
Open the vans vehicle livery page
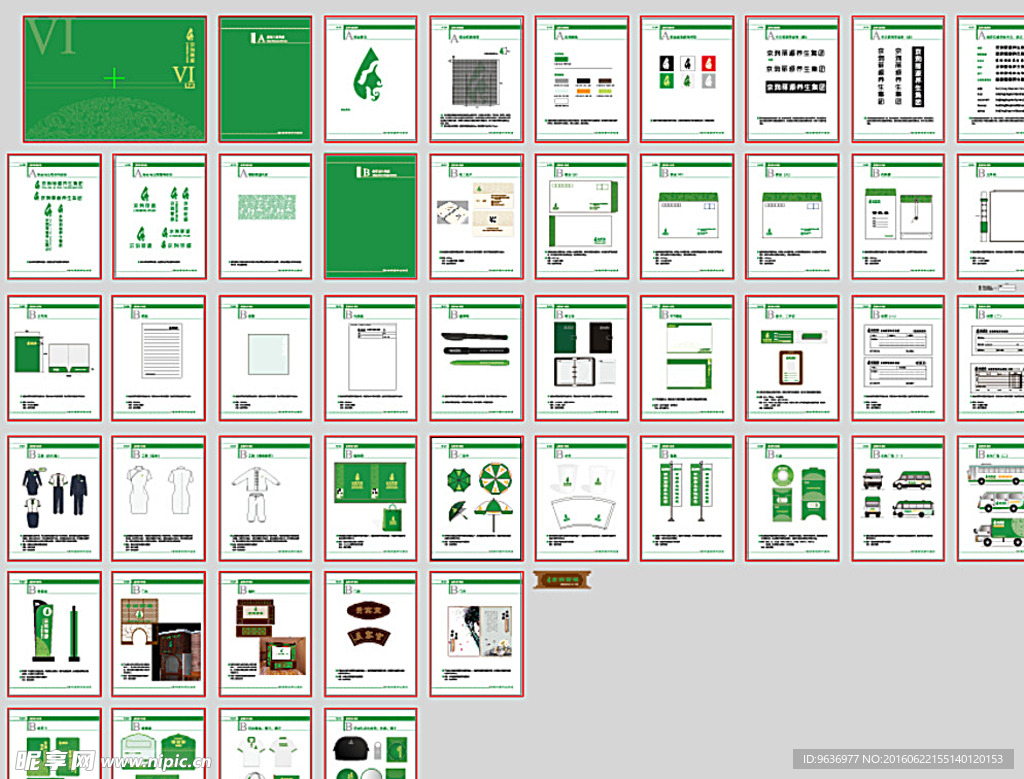(x=898, y=499)
